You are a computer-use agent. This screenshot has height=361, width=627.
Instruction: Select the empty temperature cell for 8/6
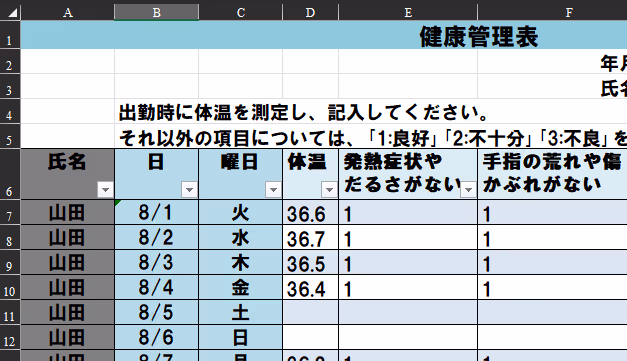[311, 337]
